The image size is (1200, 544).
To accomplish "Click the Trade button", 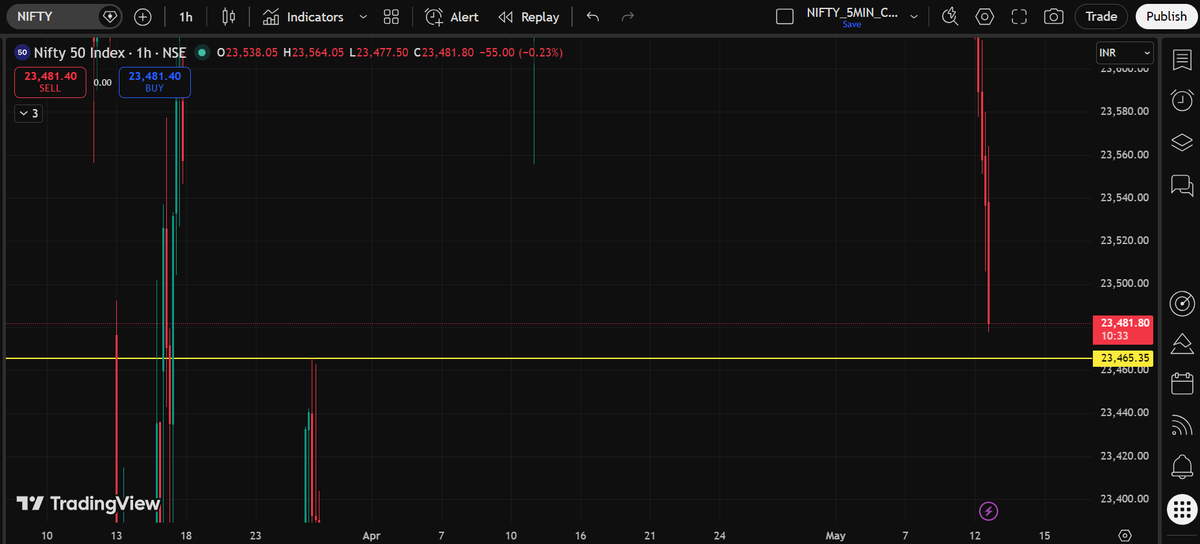I will [x=1101, y=17].
